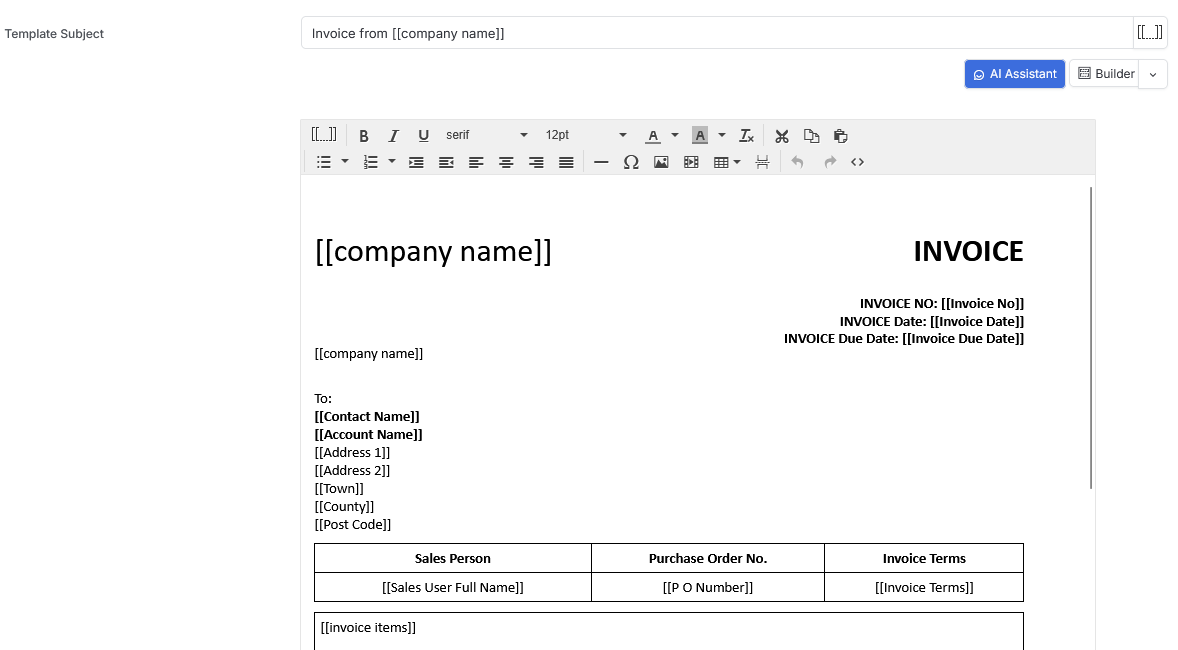Insert a bullet list

[324, 162]
